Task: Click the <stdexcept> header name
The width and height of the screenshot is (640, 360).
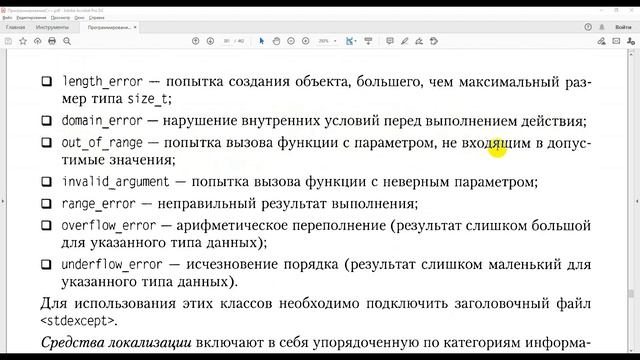Action: 78,321
